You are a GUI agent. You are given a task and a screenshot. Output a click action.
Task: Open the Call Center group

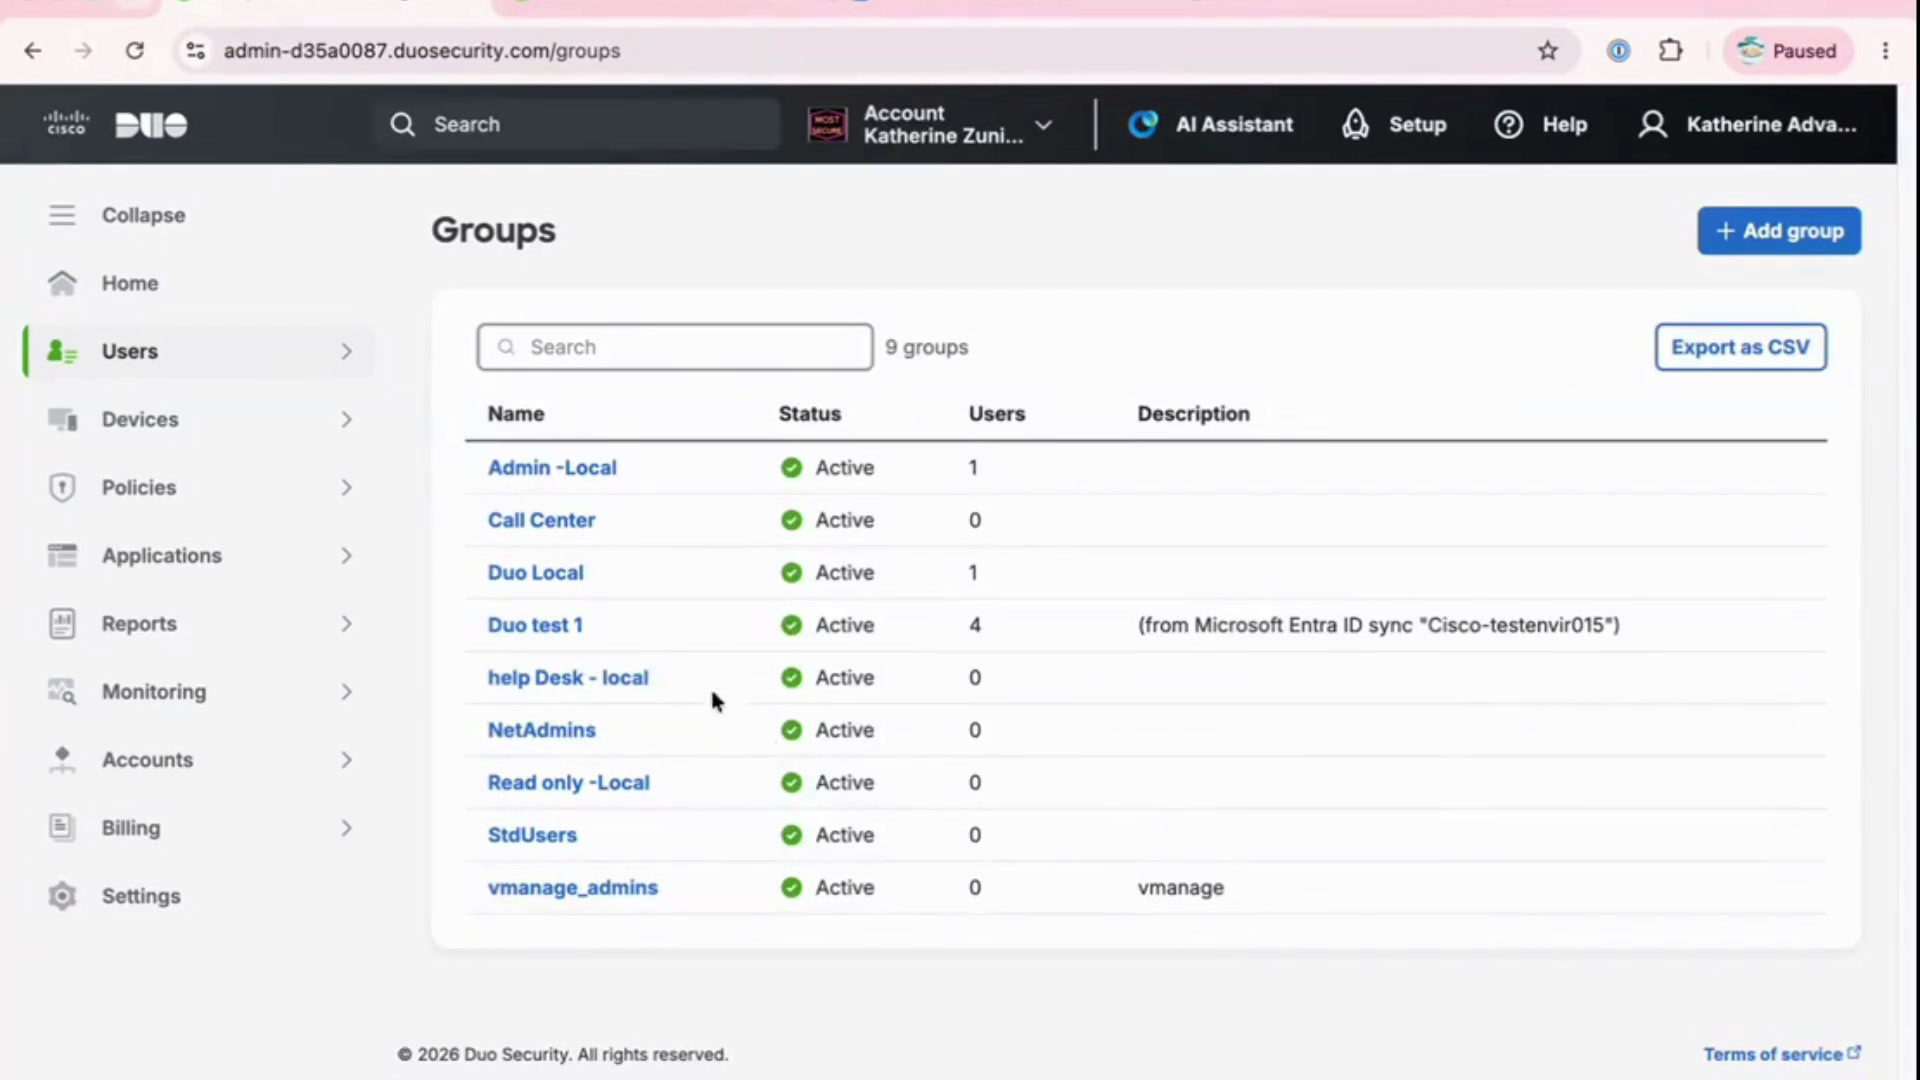click(x=541, y=520)
